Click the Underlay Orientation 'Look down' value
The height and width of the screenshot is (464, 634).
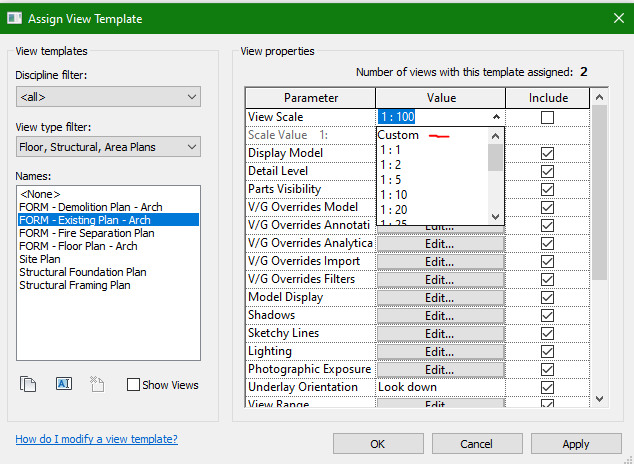(x=440, y=387)
